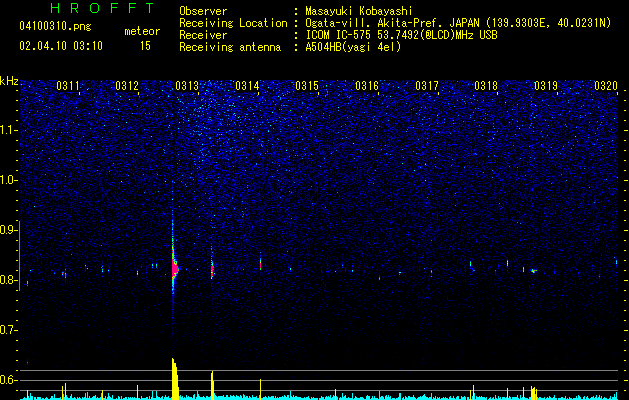Click the meteor count value 15
Screen dimensions: 629x400
[x=145, y=46]
